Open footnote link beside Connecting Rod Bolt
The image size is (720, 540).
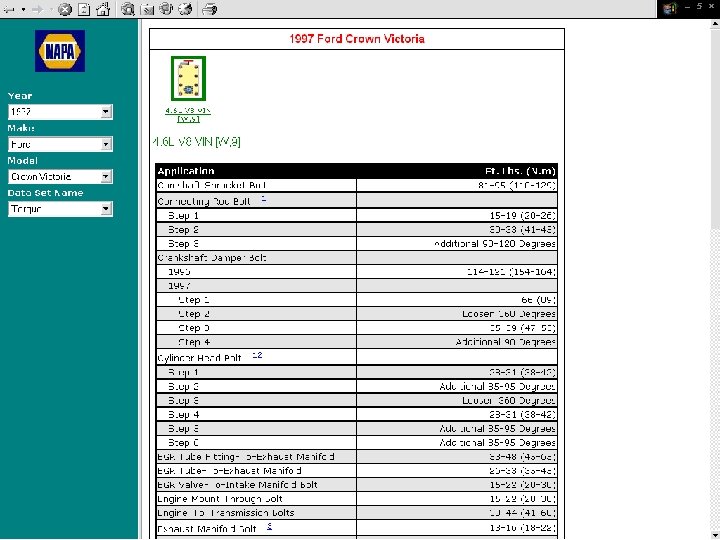[264, 198]
